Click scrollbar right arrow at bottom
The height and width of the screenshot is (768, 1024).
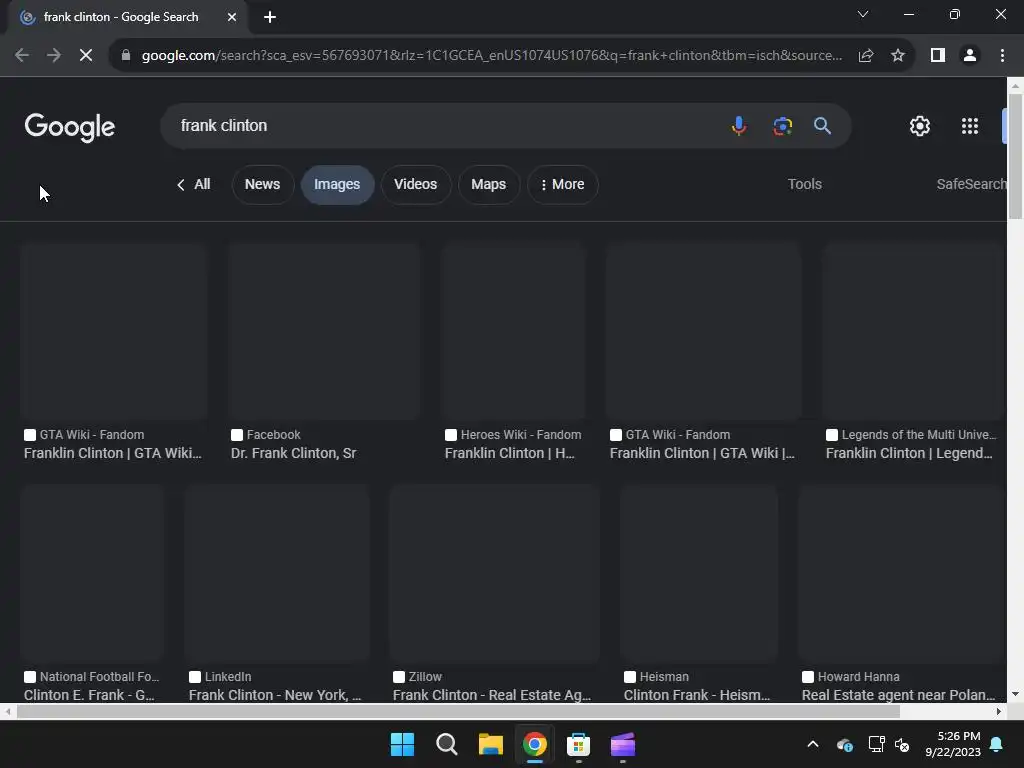(999, 711)
